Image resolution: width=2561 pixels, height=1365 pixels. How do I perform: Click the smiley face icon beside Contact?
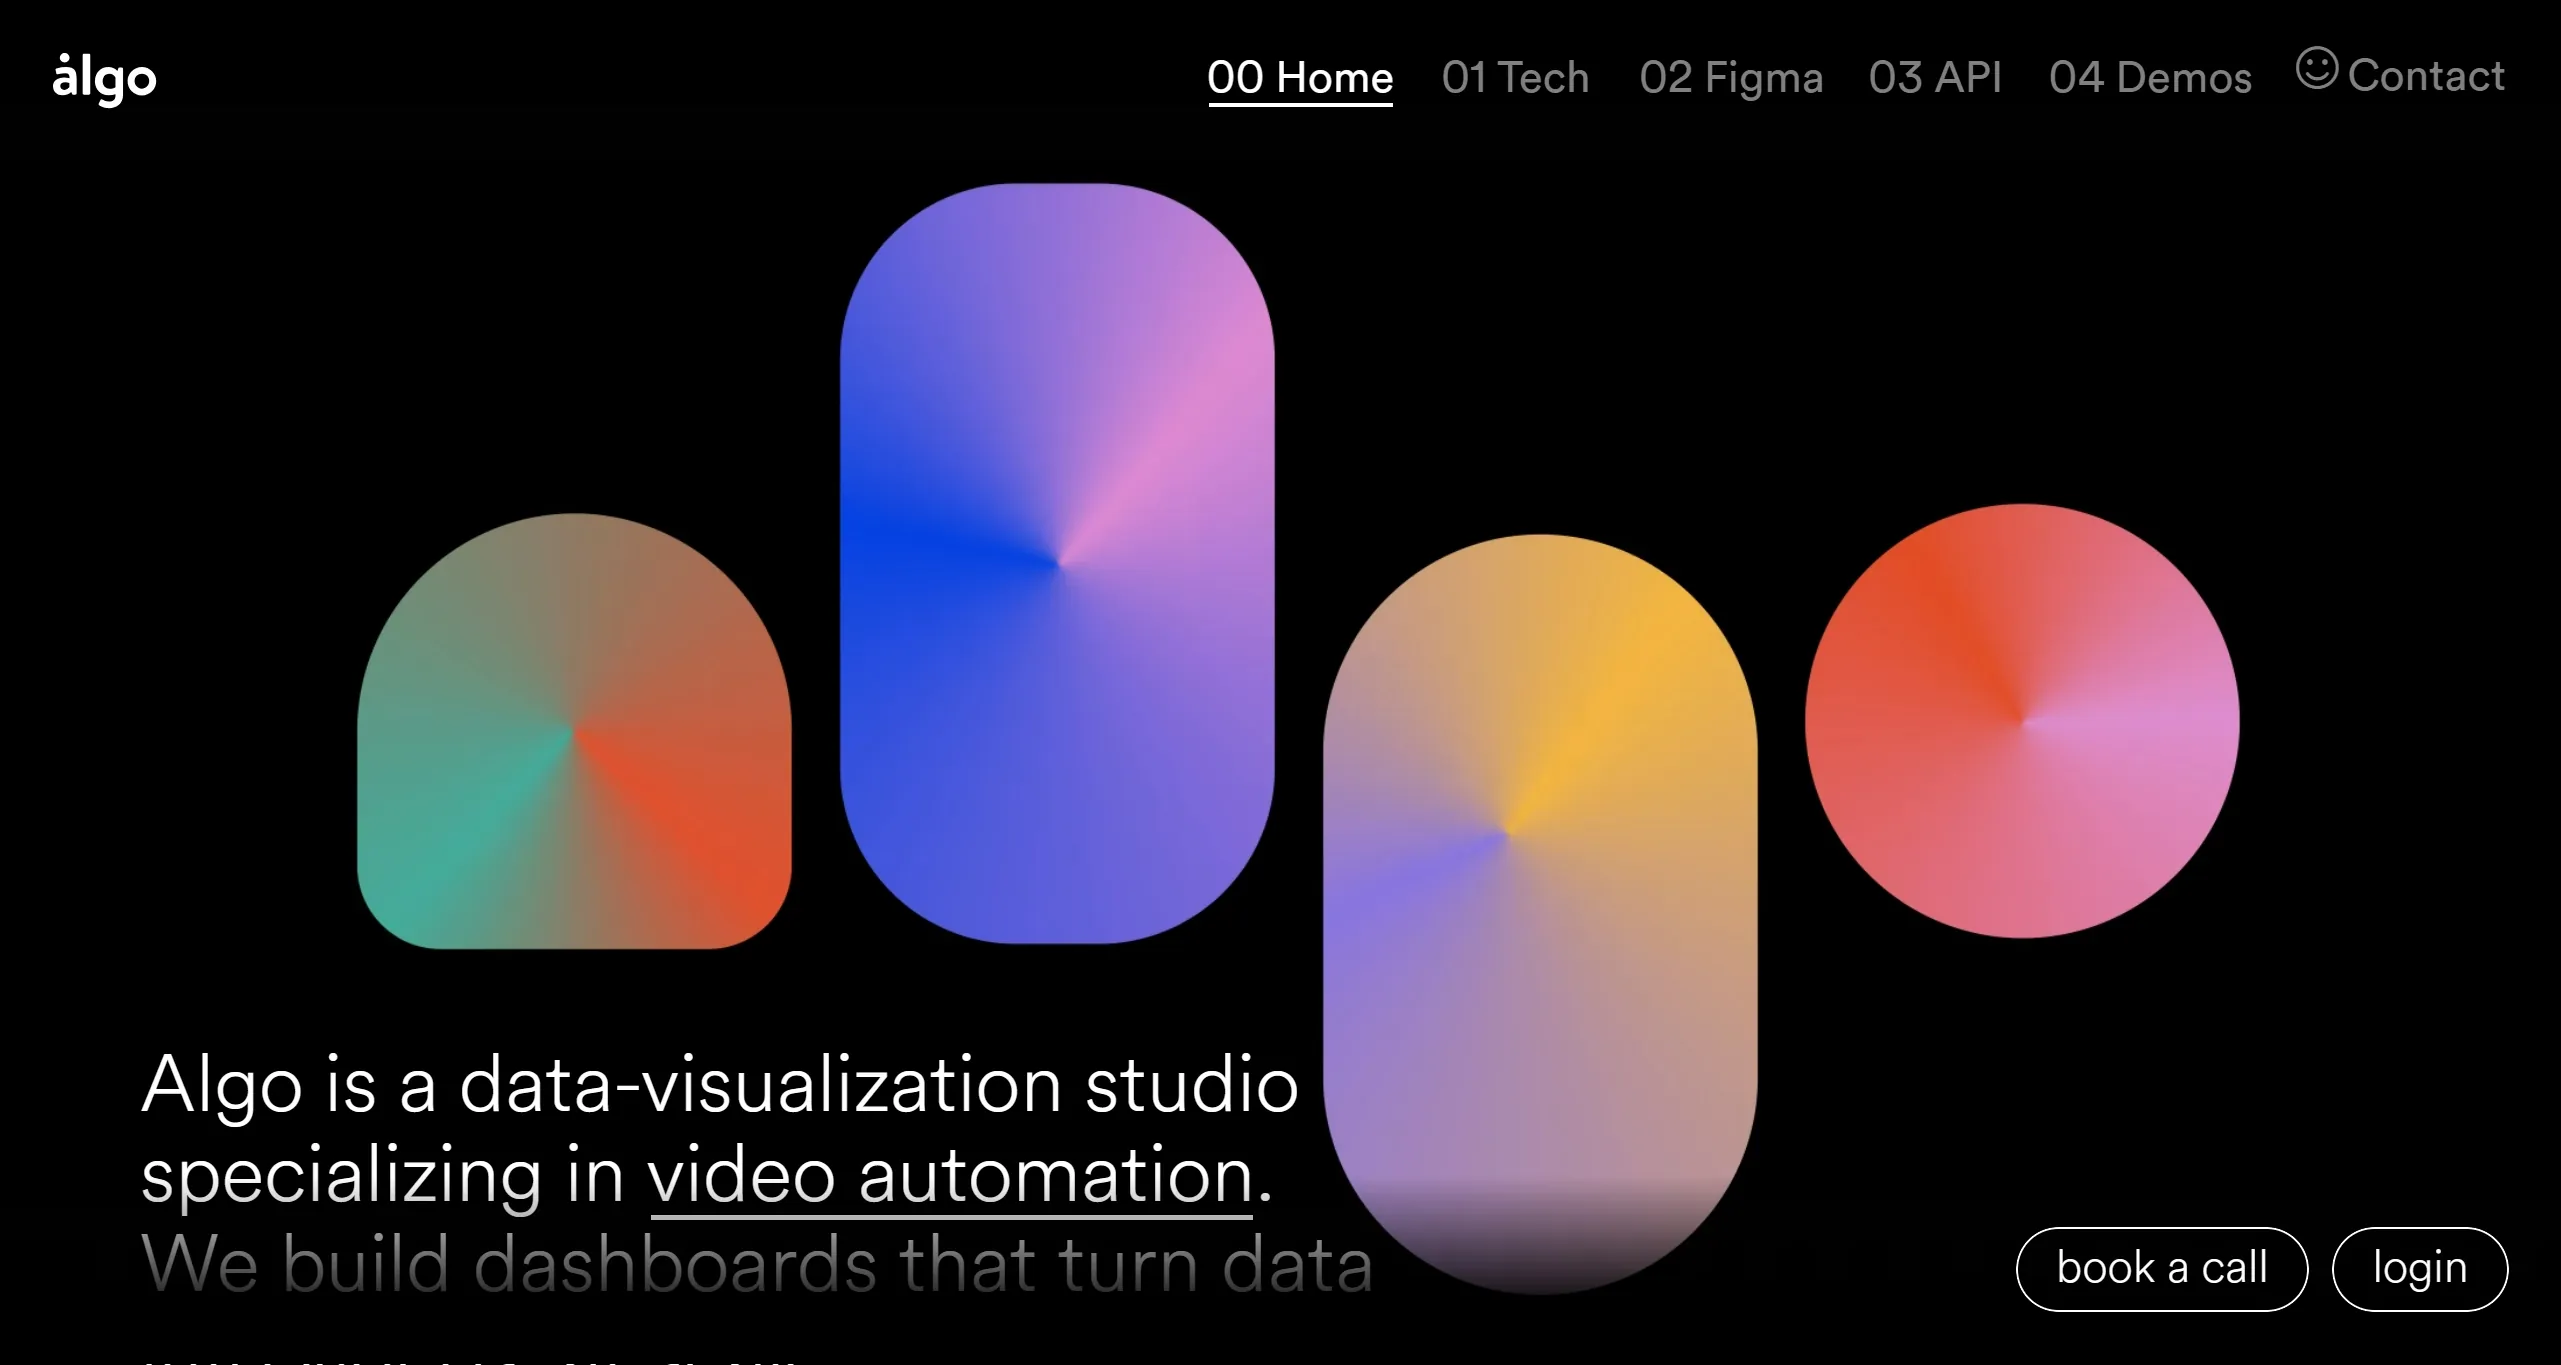point(2316,69)
